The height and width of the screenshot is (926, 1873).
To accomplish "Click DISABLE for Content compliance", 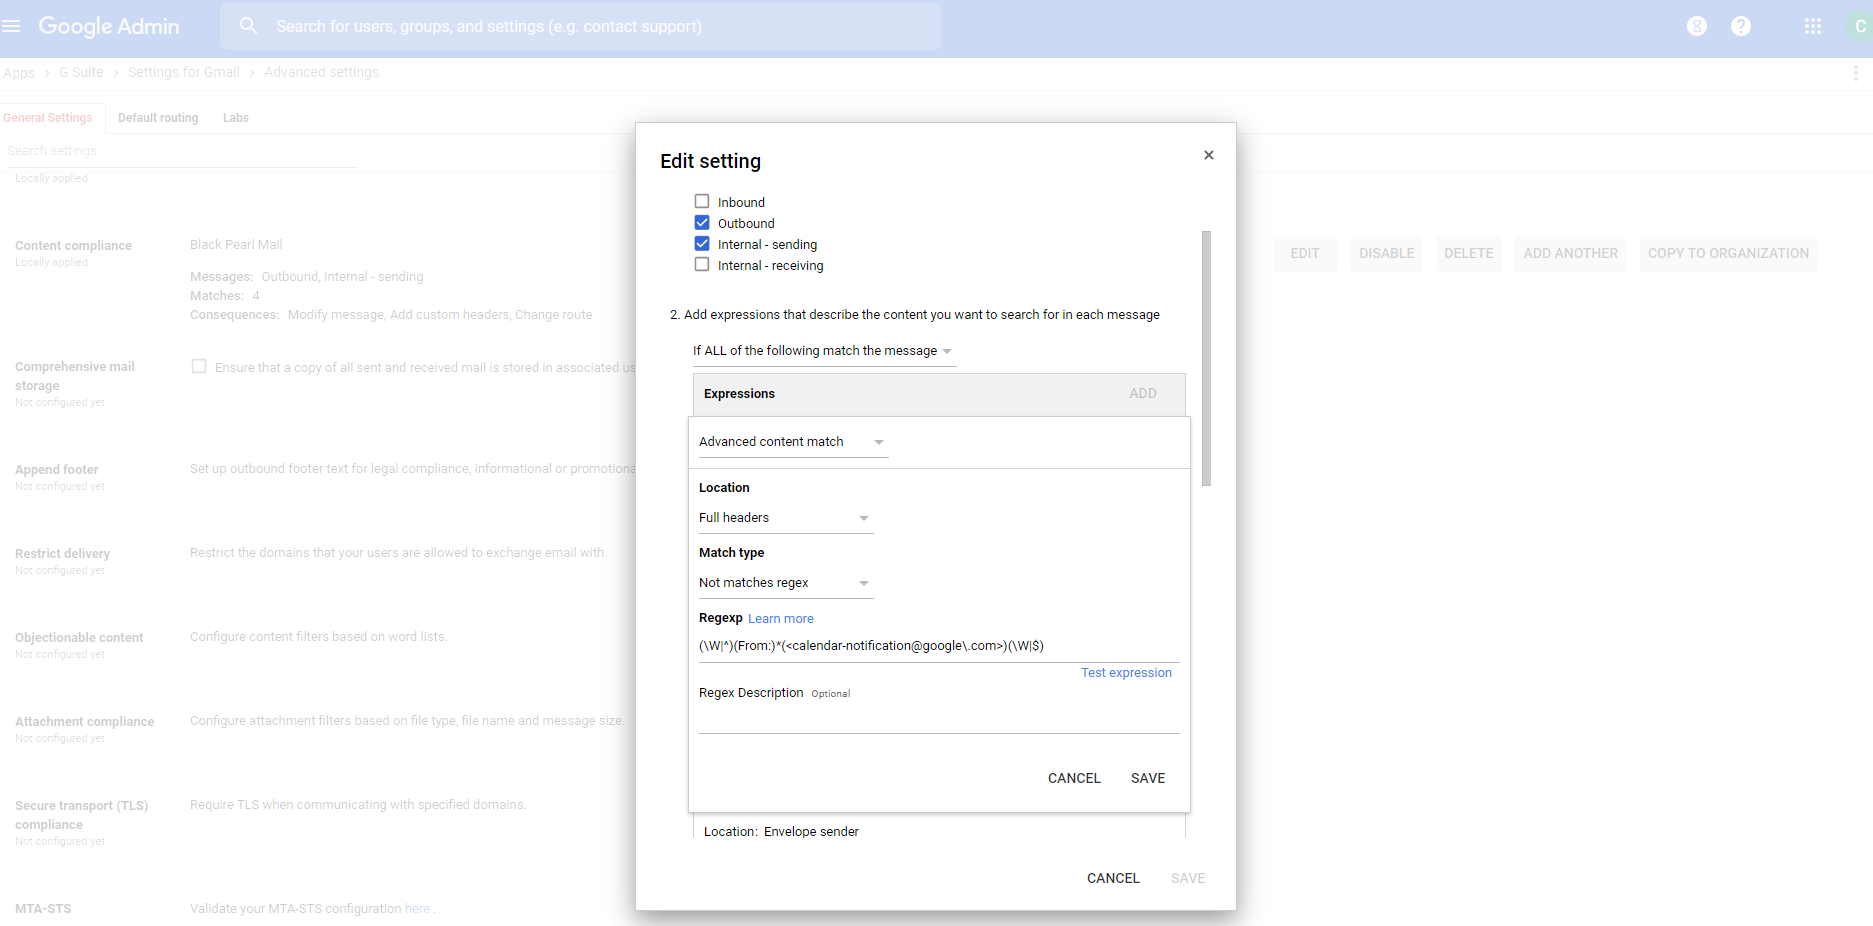I will click(1387, 254).
